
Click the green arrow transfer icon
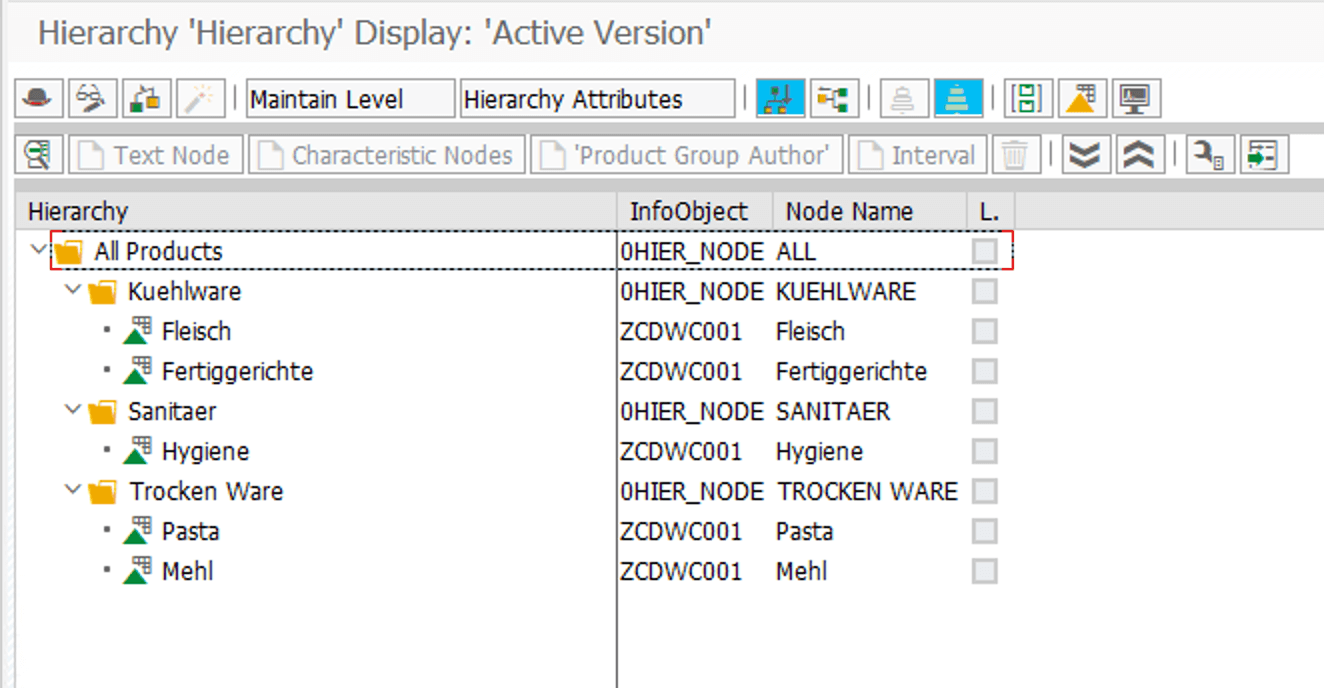pyautogui.click(x=1264, y=155)
